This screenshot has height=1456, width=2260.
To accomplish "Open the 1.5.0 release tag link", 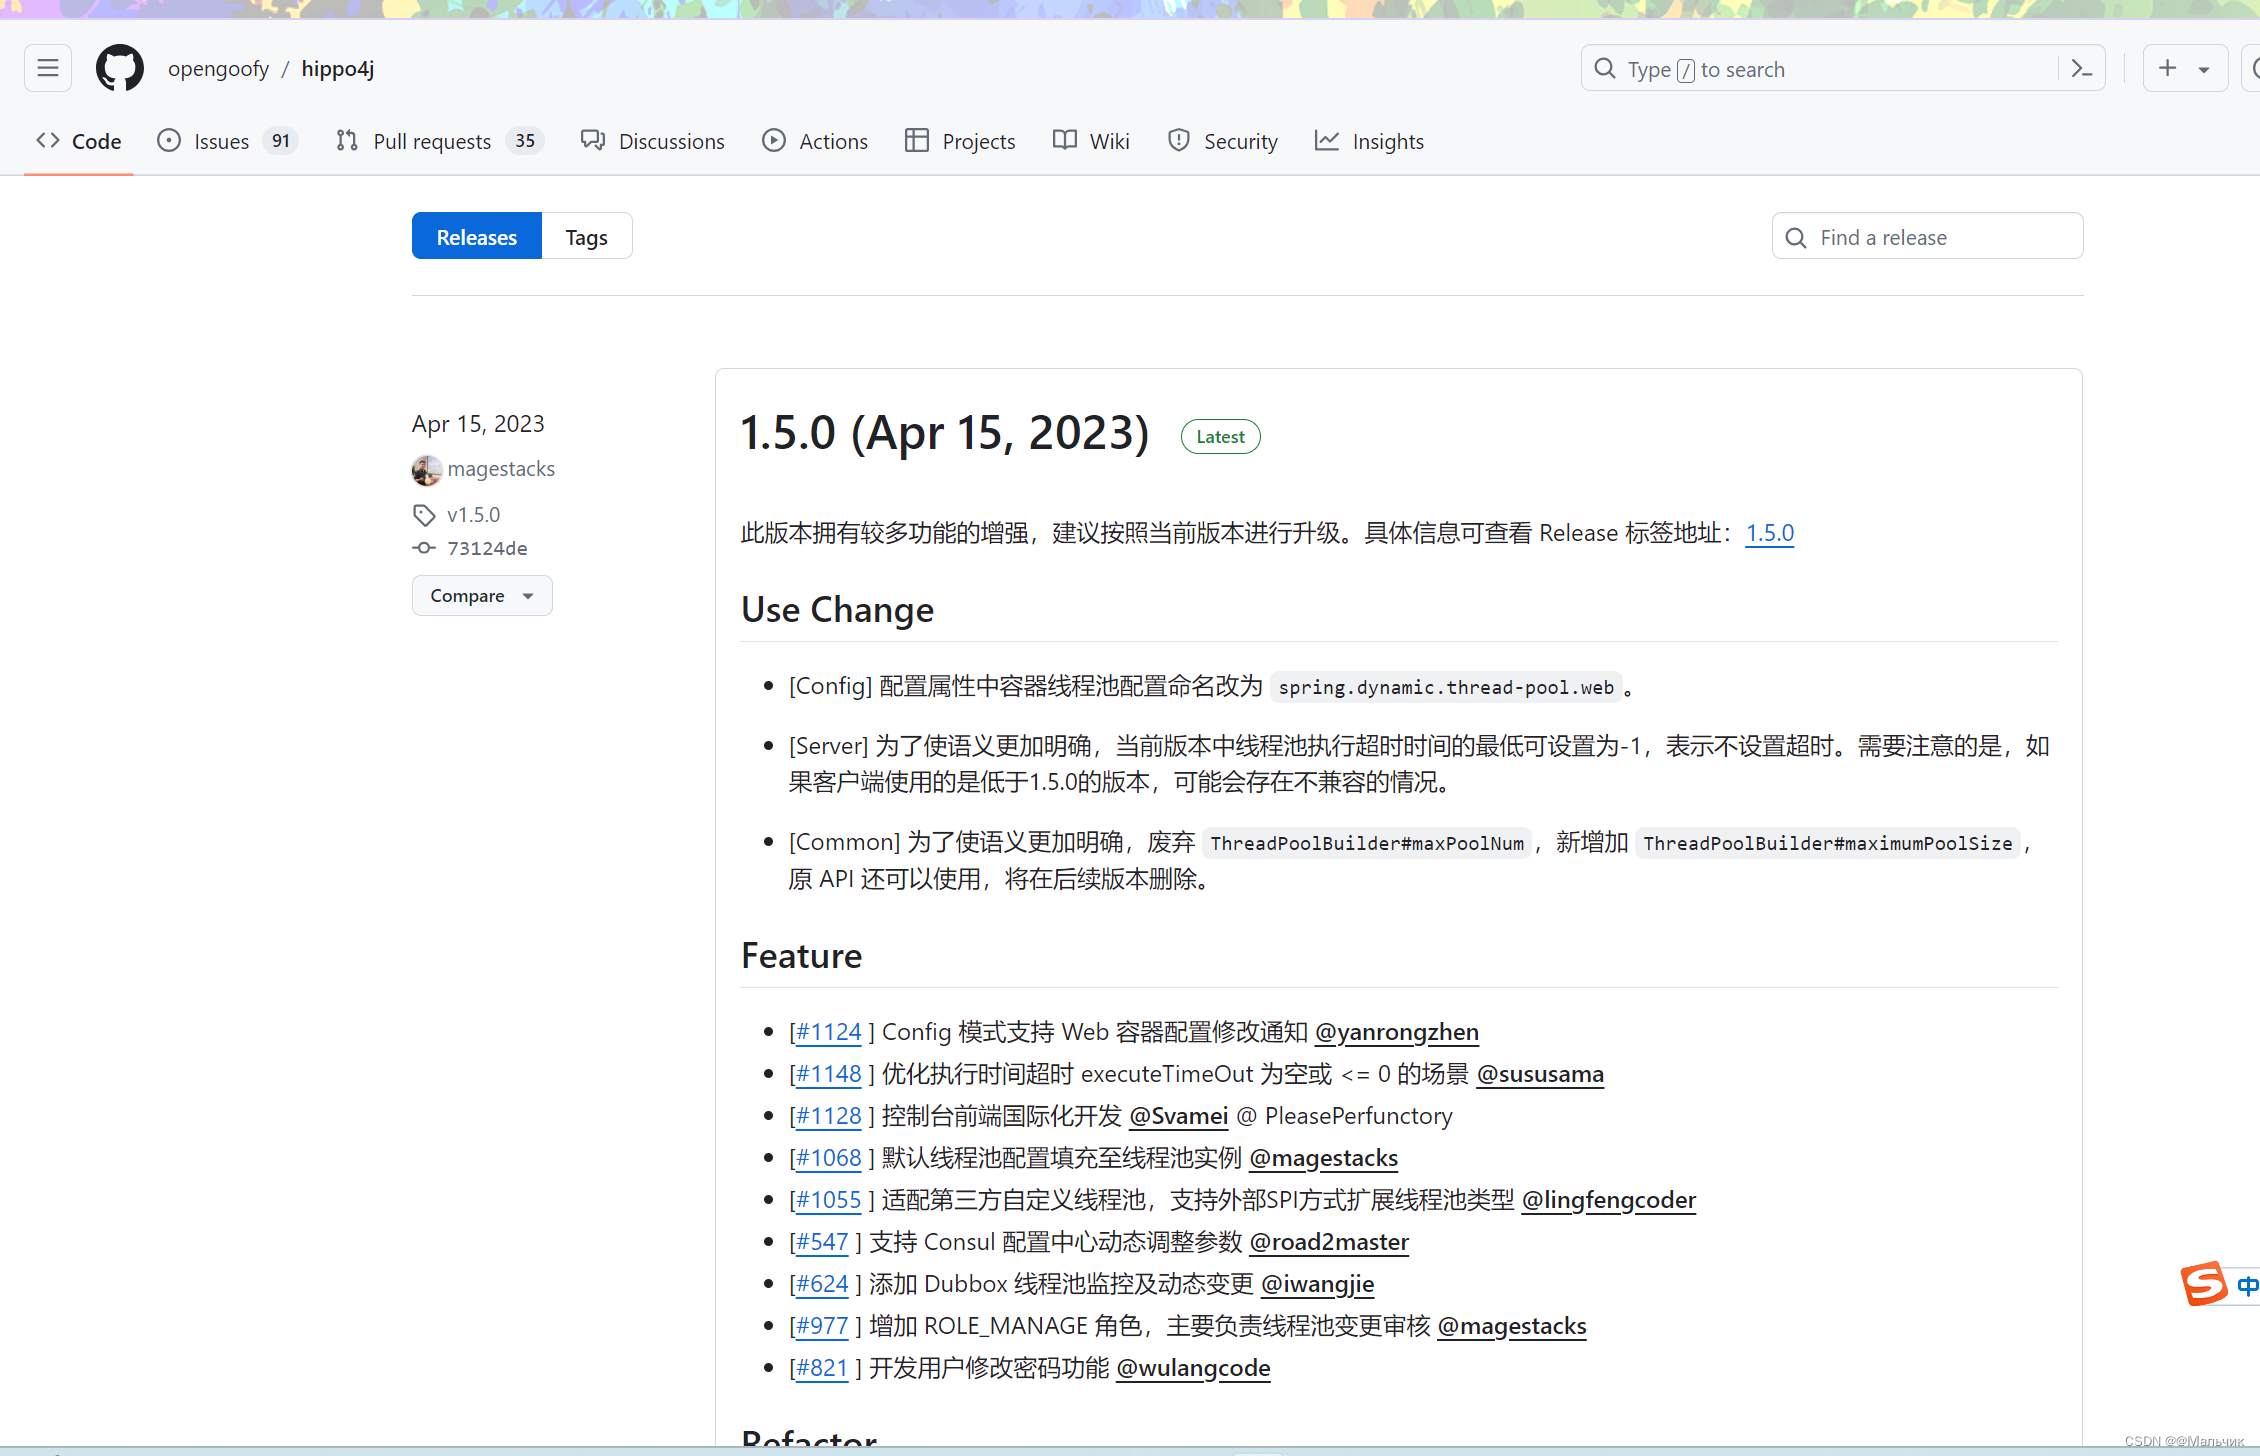I will [1769, 533].
